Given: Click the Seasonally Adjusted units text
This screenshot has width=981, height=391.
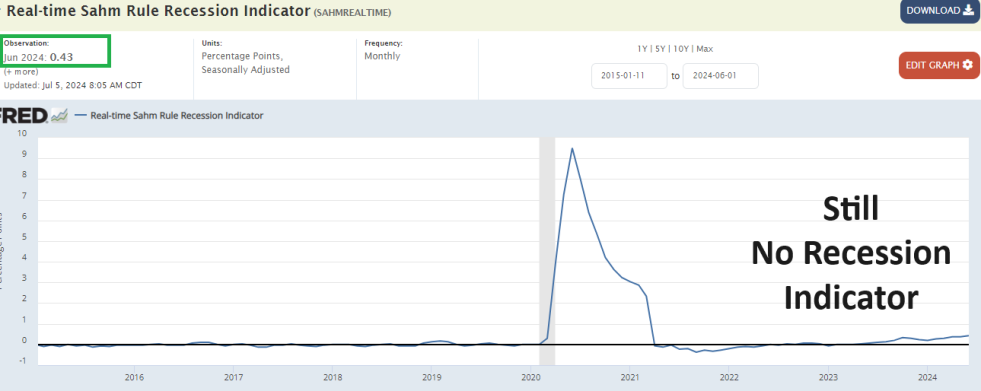Looking at the screenshot, I should click(245, 70).
